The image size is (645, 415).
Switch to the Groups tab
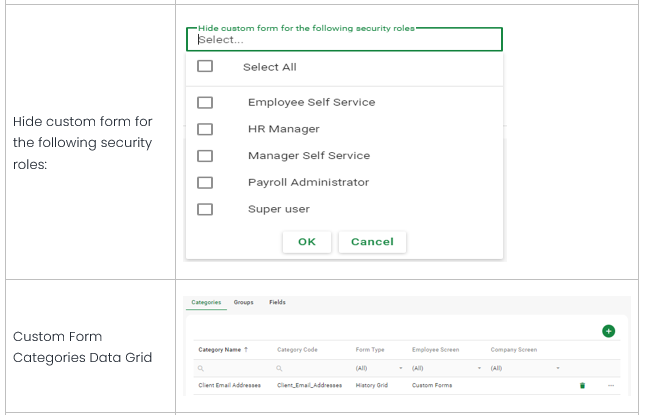243,302
